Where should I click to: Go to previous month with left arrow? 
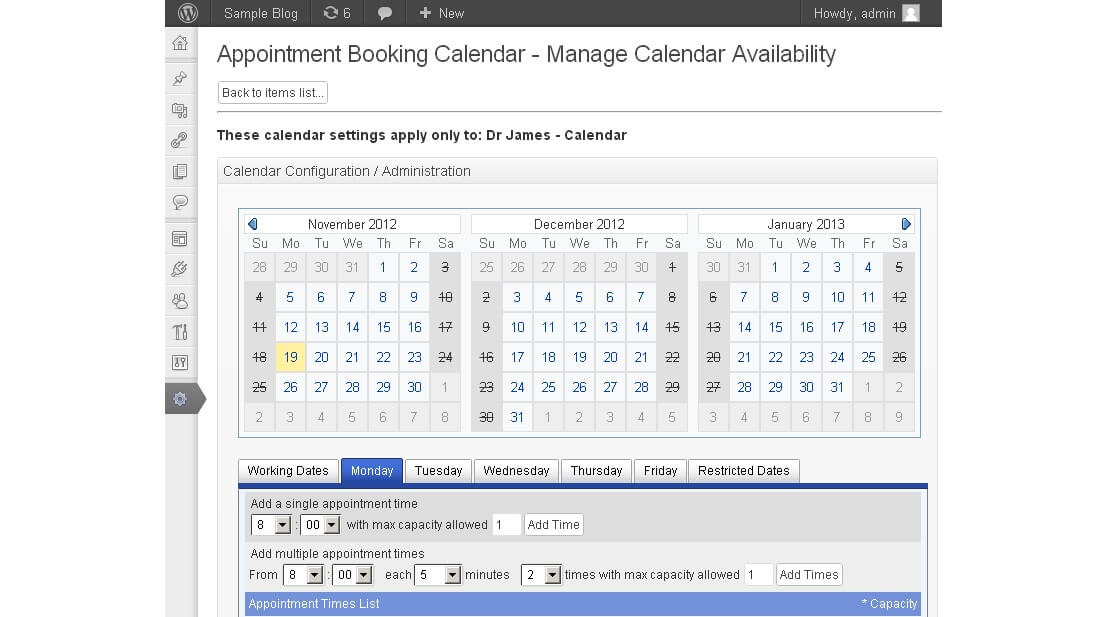[253, 224]
